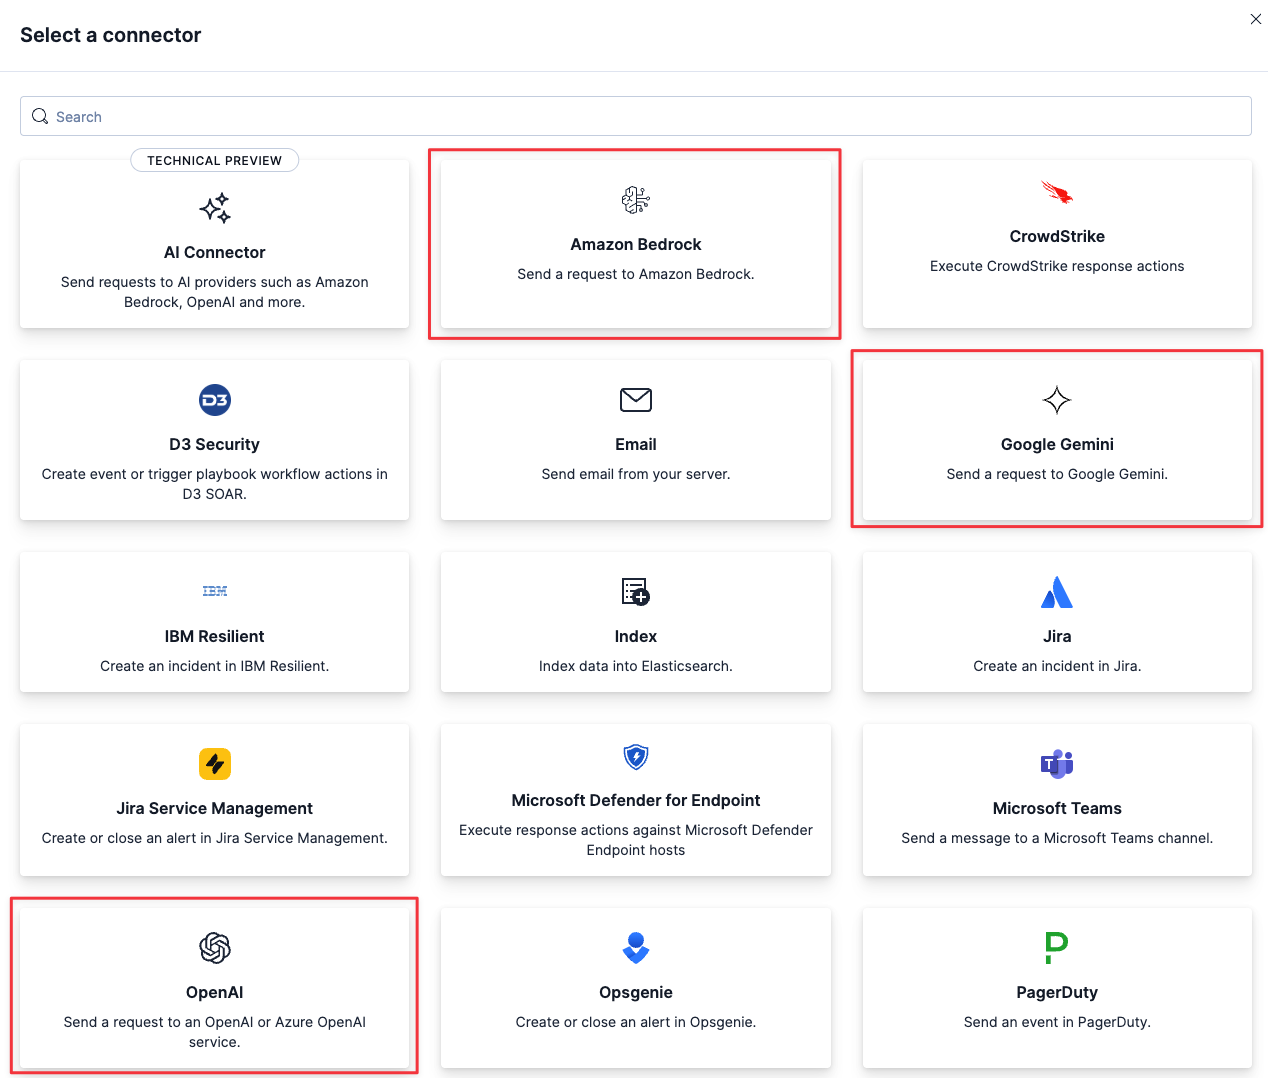Image resolution: width=1268 pixels, height=1078 pixels.
Task: Select the Email connector title
Action: (x=636, y=444)
